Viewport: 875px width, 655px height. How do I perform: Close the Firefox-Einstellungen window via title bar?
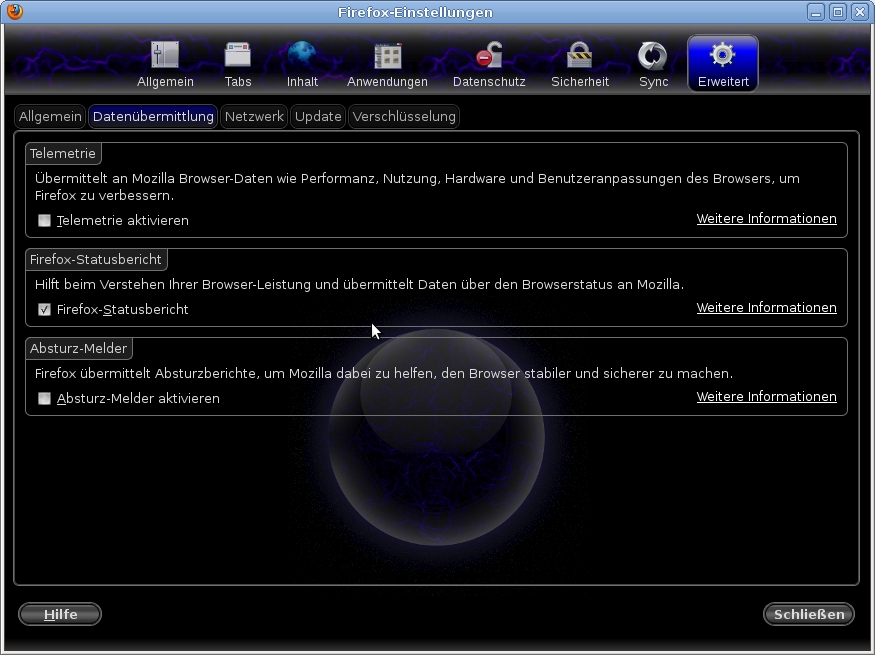(x=859, y=12)
